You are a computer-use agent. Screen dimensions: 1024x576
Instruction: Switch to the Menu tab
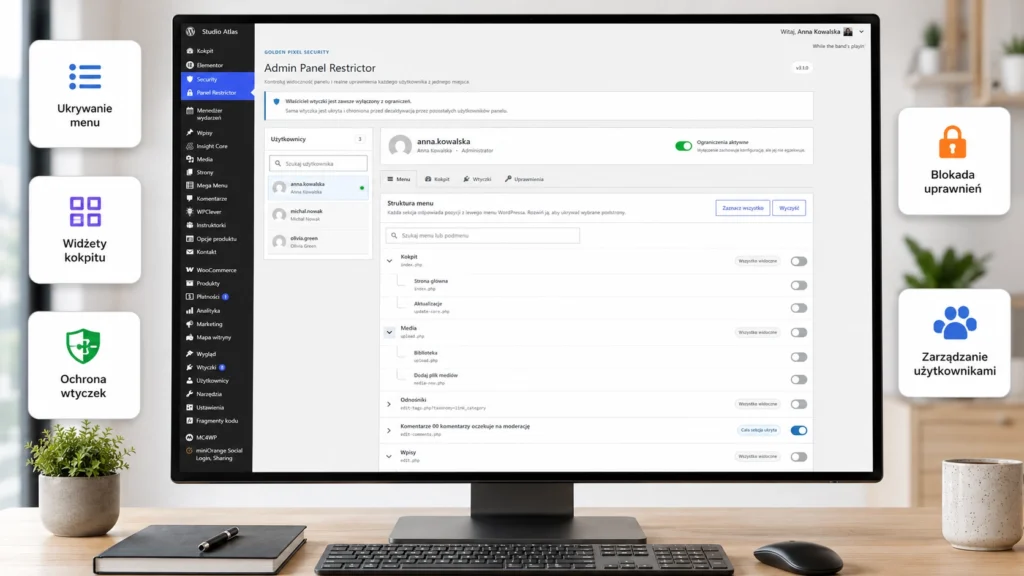coord(399,179)
